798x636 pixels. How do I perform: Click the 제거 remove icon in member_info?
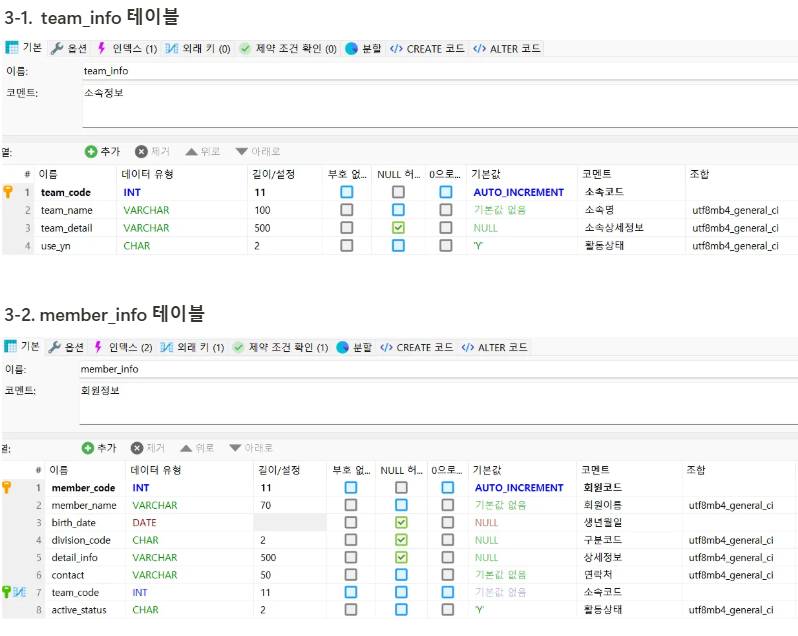[x=136, y=448]
